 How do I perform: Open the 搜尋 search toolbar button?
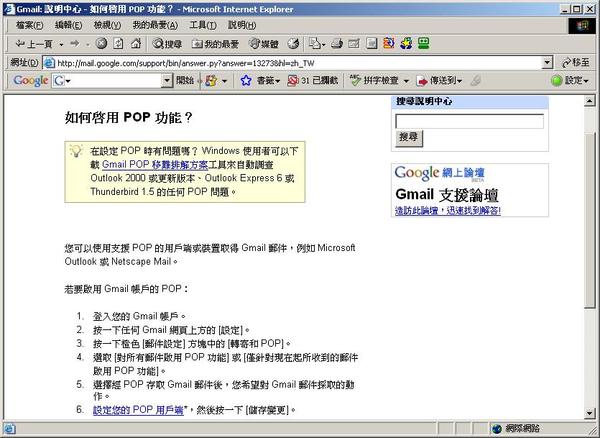[x=167, y=44]
